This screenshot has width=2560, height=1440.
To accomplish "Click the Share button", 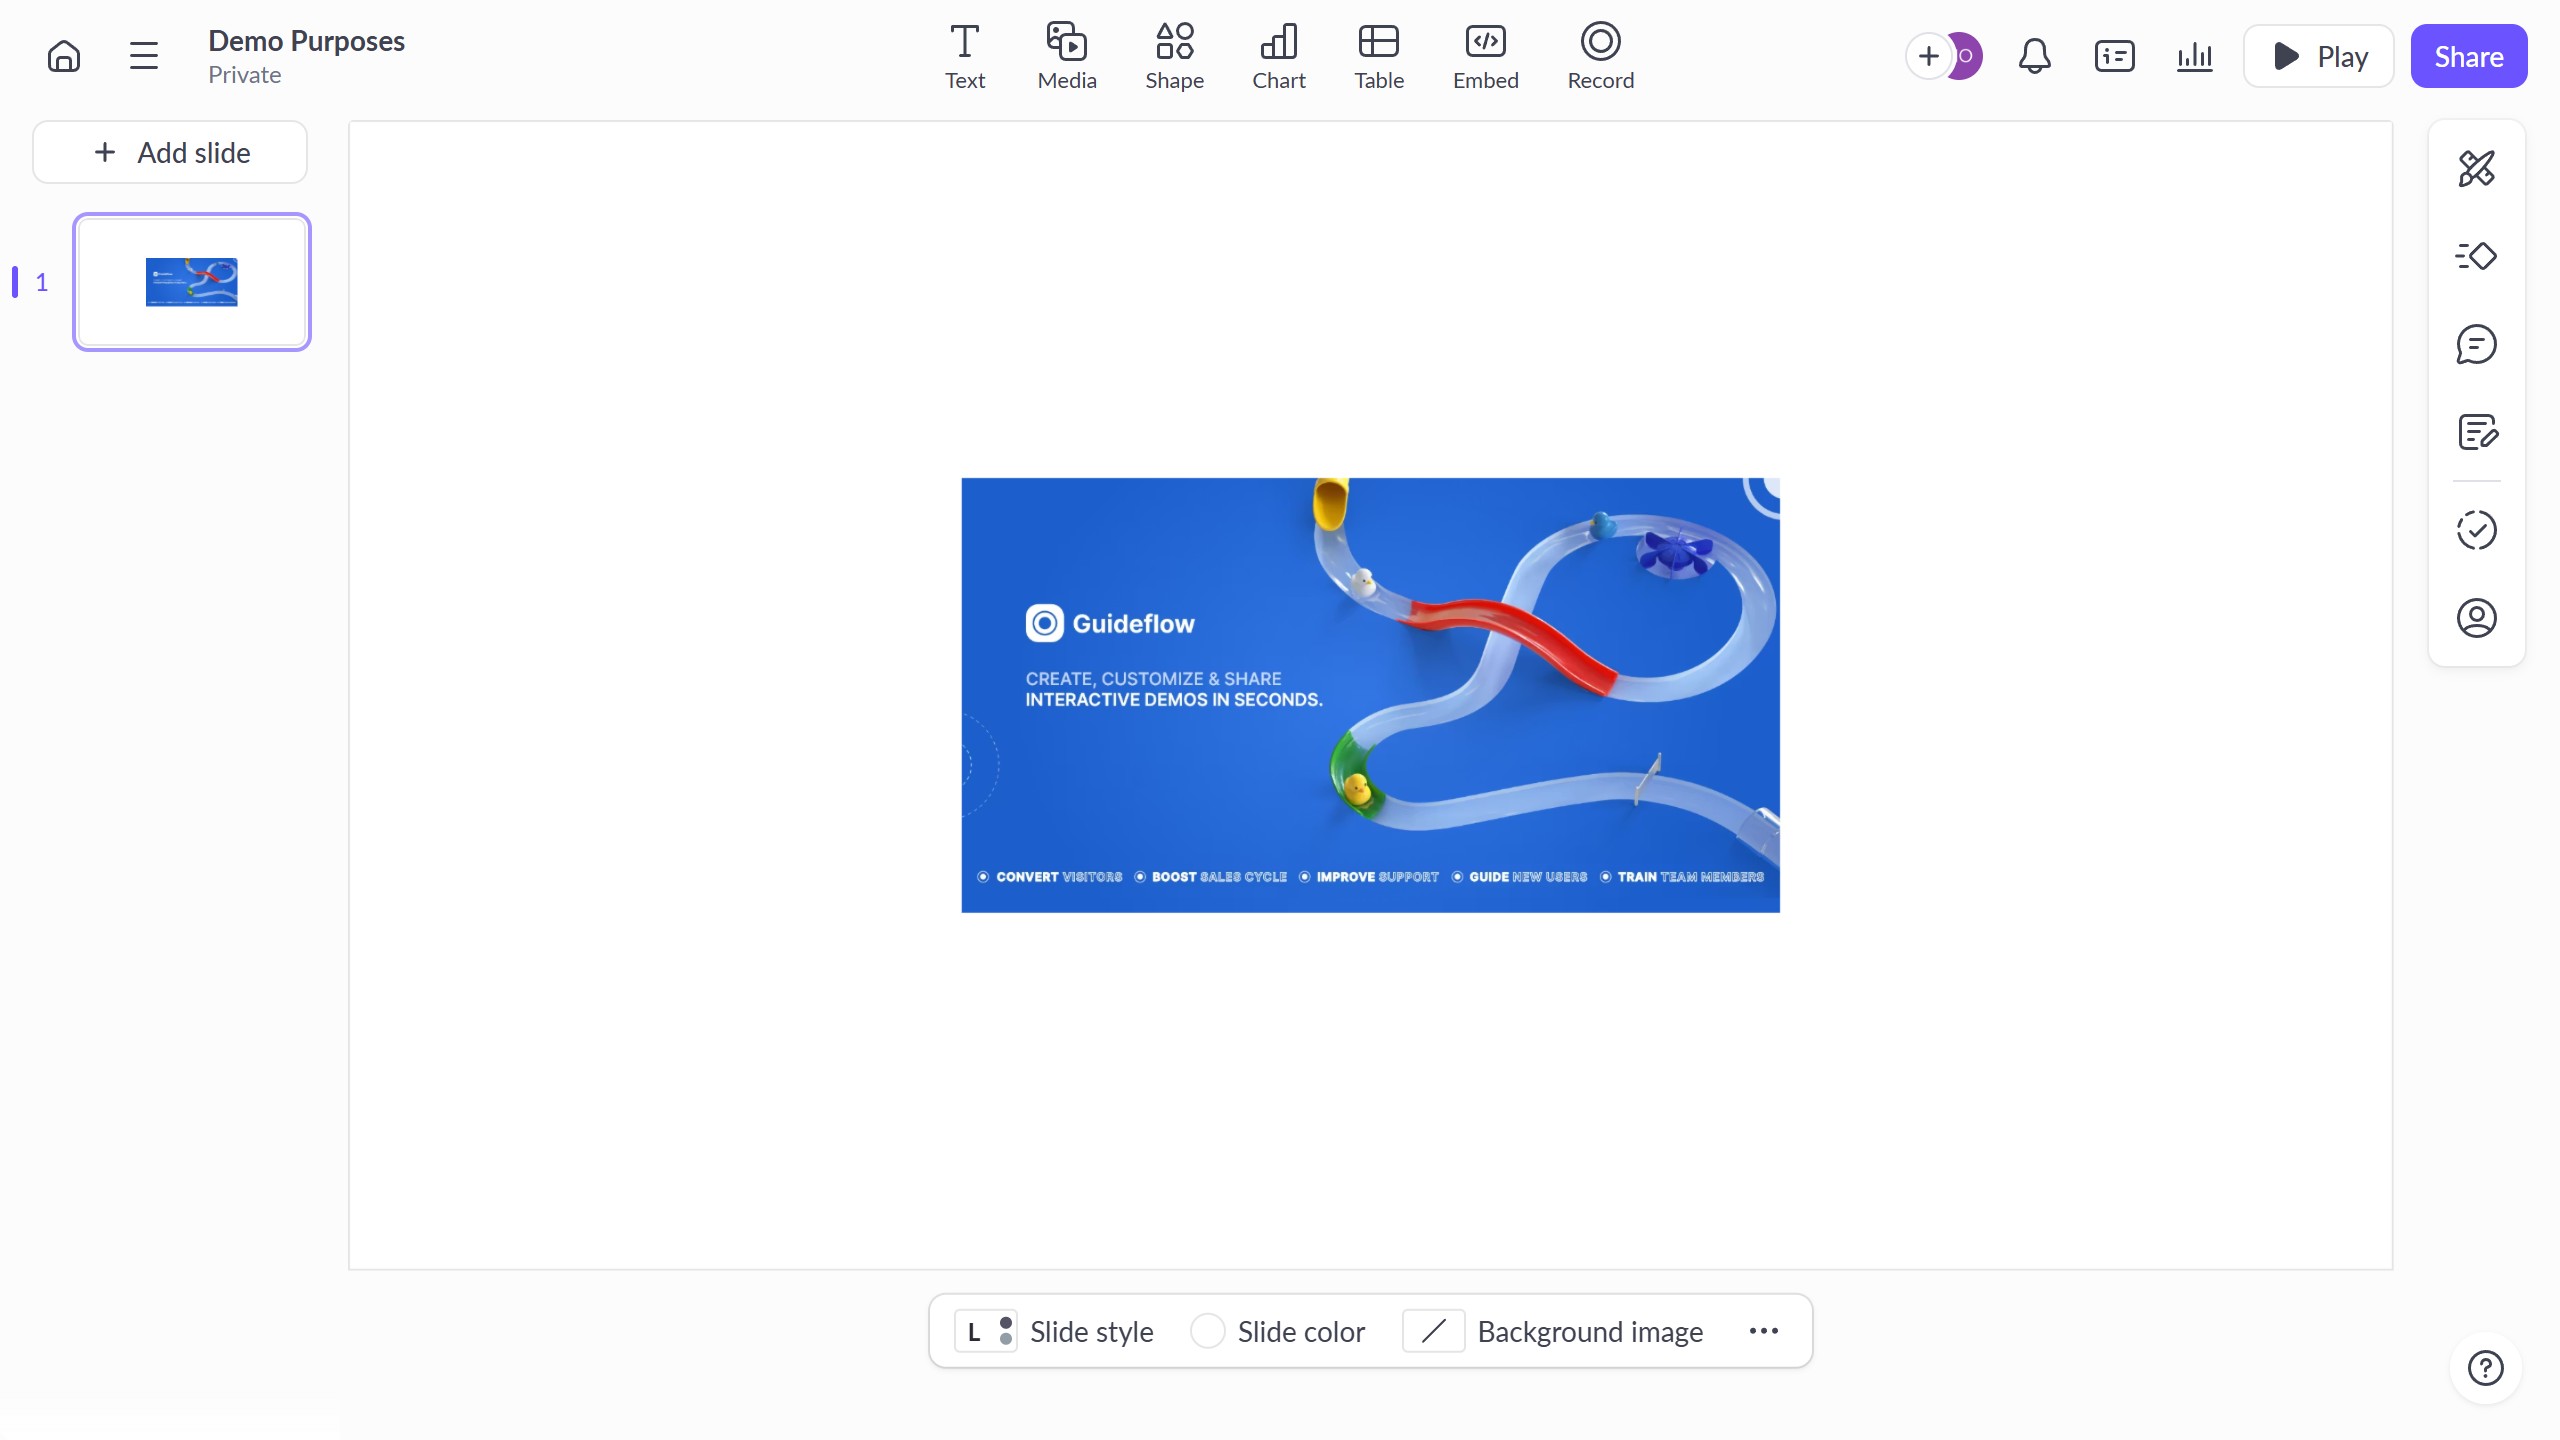I will point(2468,56).
